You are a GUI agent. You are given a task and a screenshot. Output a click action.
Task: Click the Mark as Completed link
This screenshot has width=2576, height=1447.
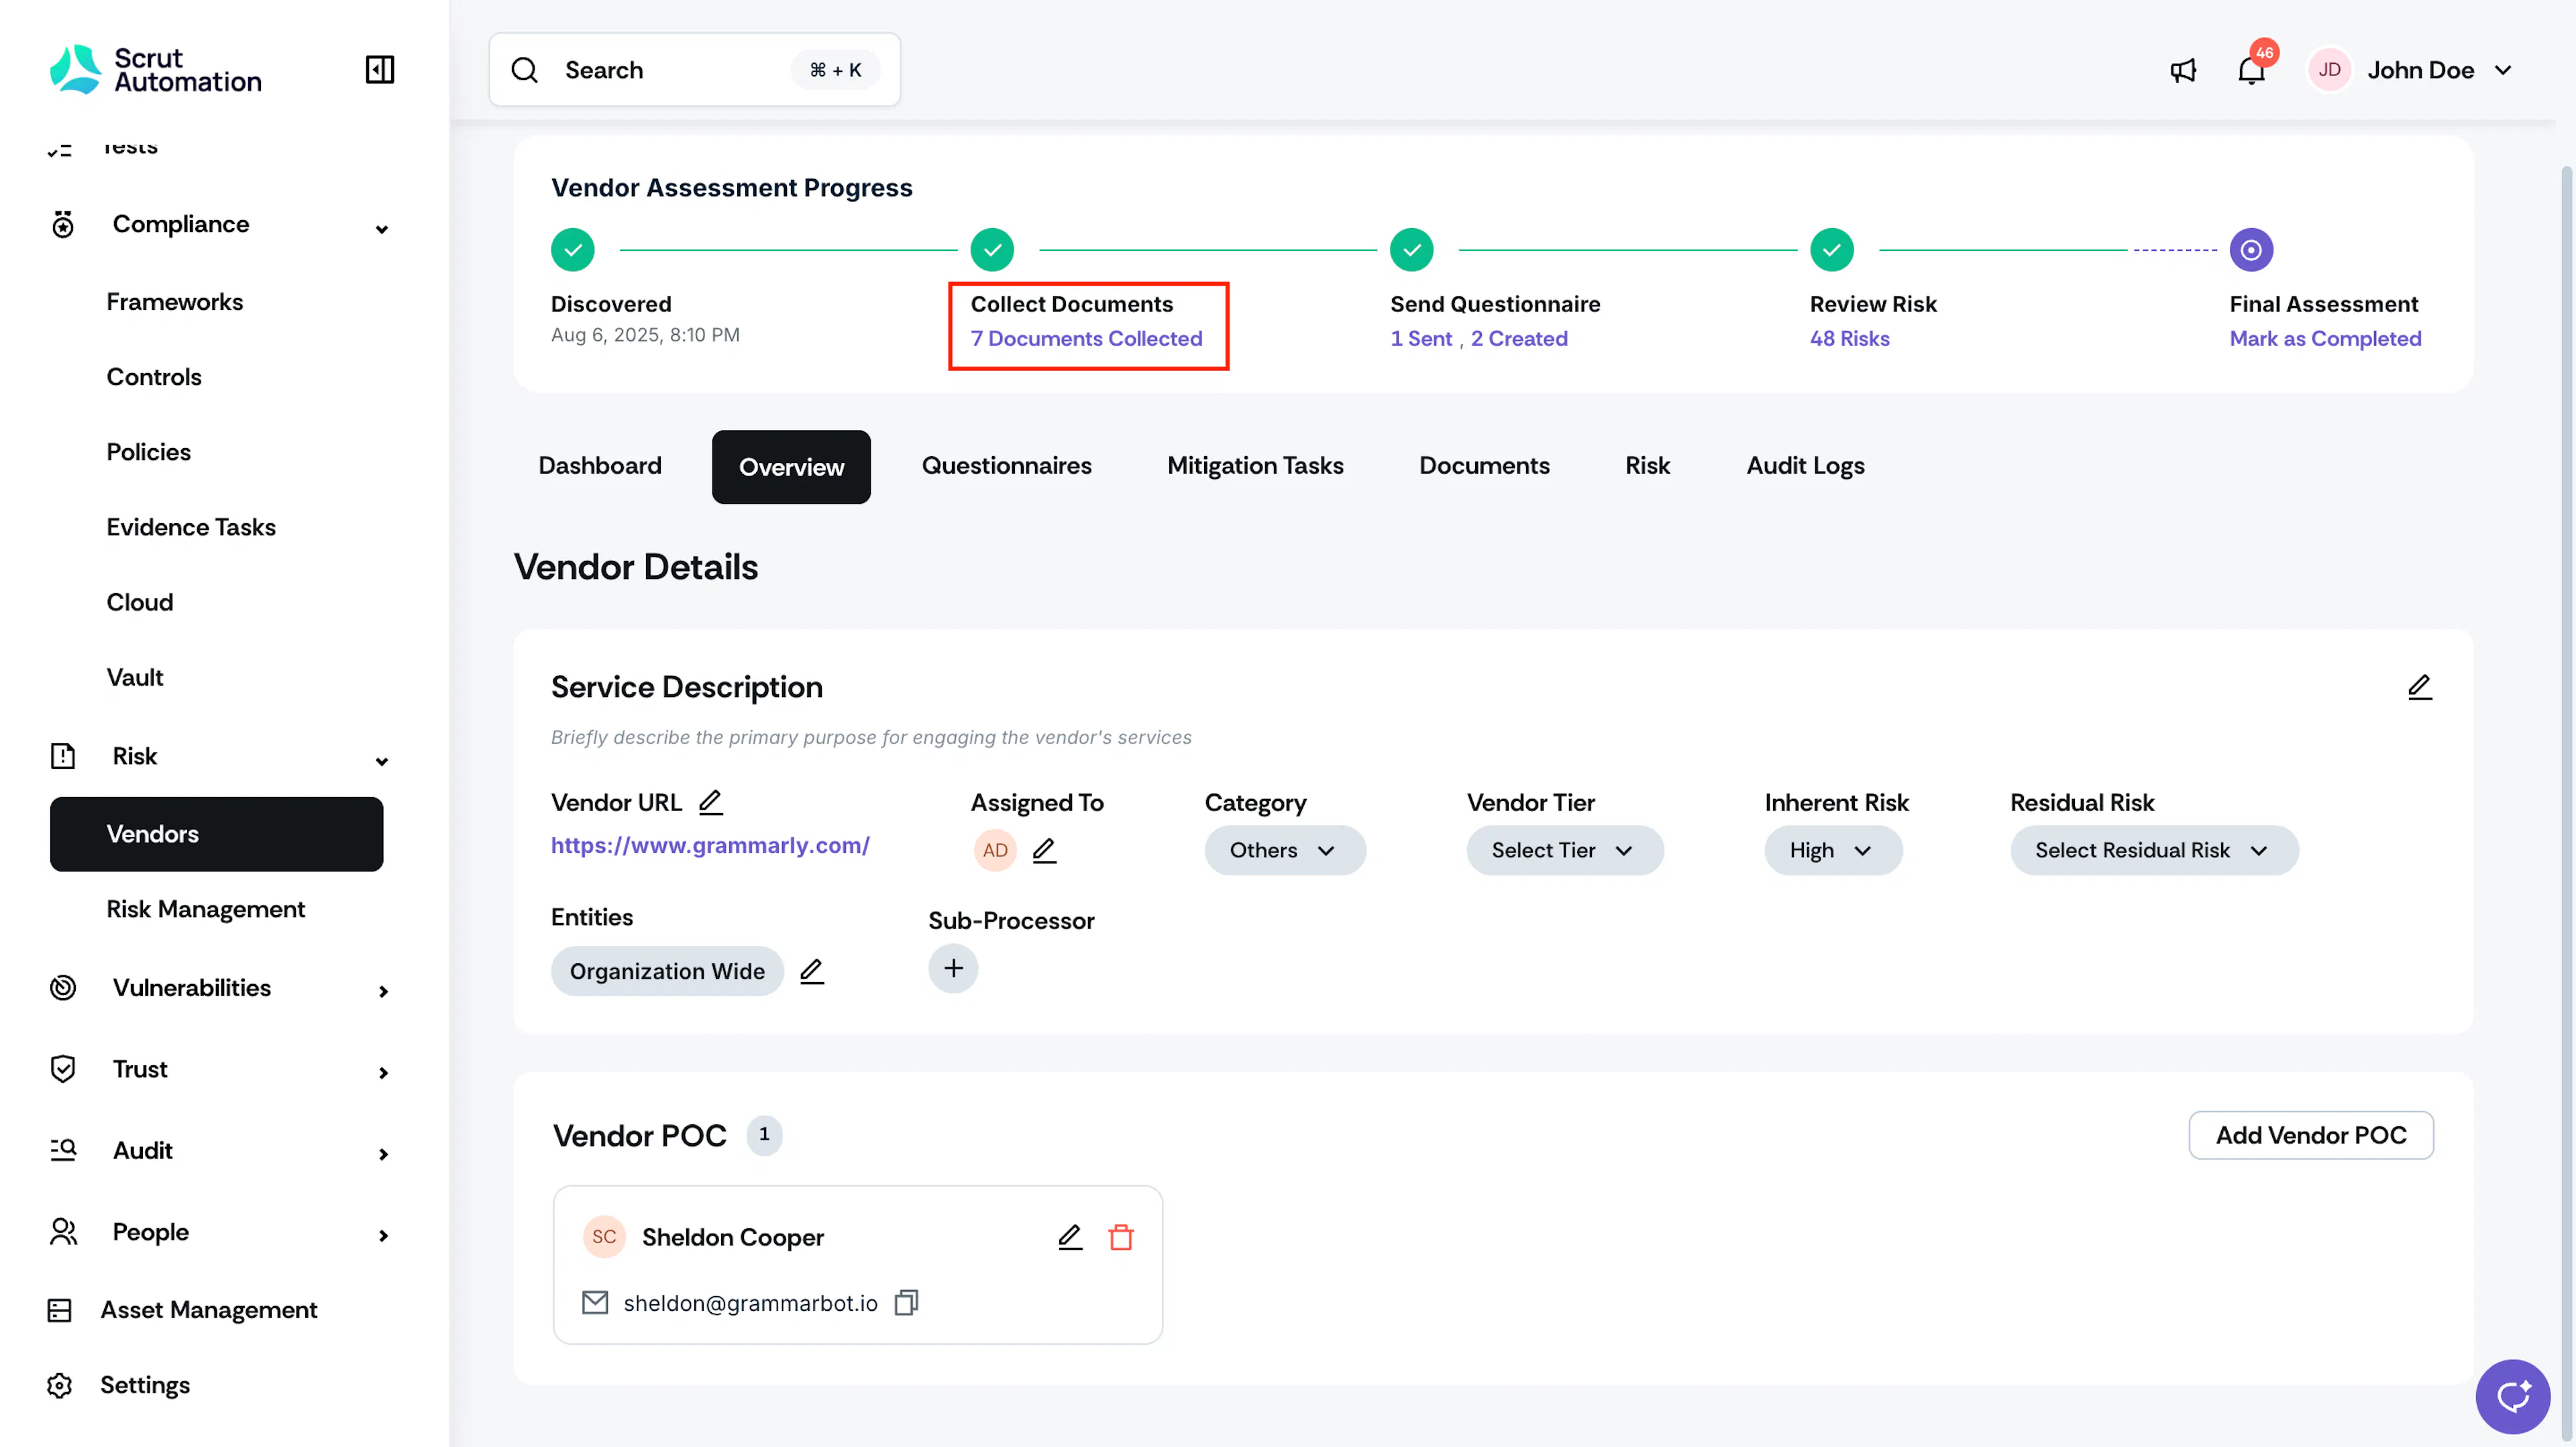tap(2325, 339)
